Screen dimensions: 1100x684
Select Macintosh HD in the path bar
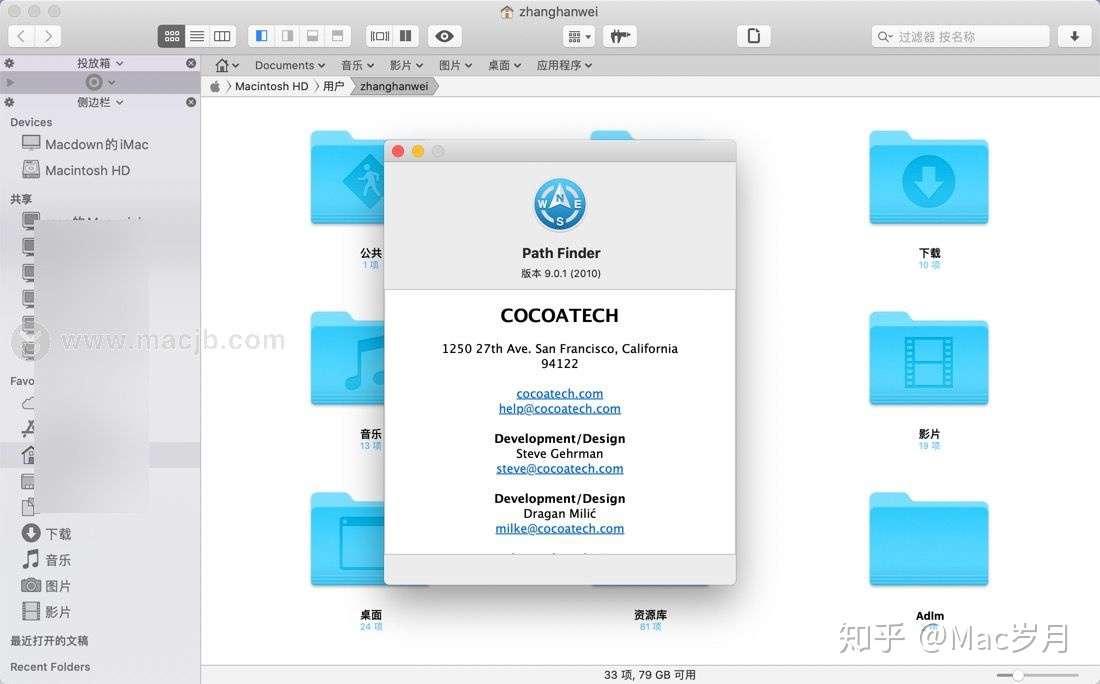point(271,86)
